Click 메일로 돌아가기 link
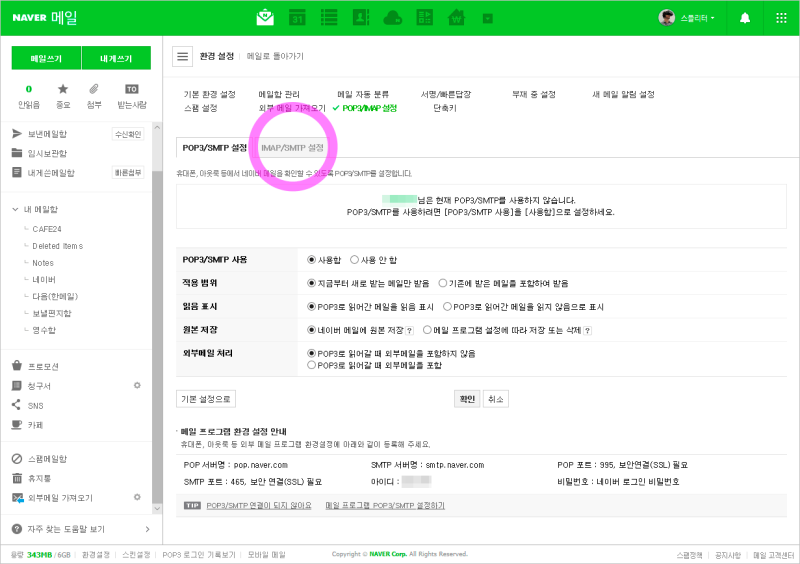The height and width of the screenshot is (564, 800). coord(275,56)
